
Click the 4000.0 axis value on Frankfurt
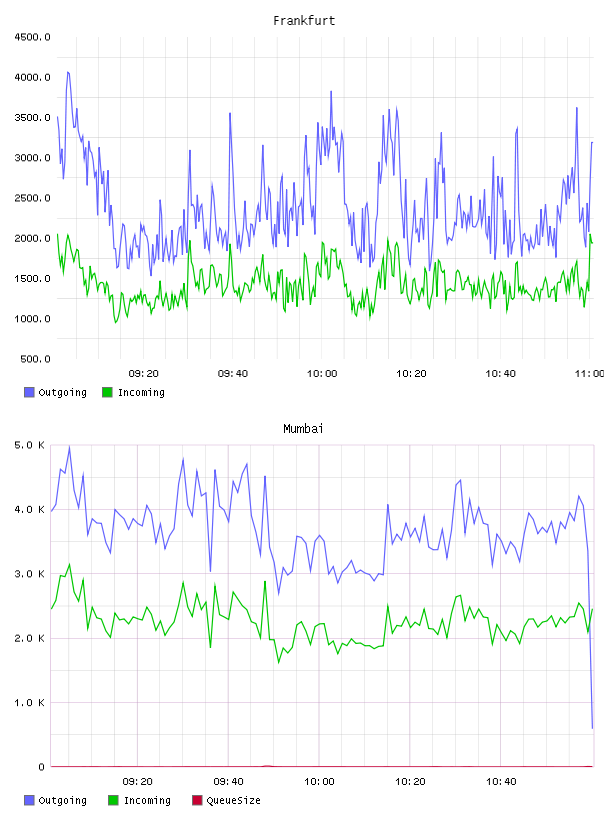tap(32, 78)
